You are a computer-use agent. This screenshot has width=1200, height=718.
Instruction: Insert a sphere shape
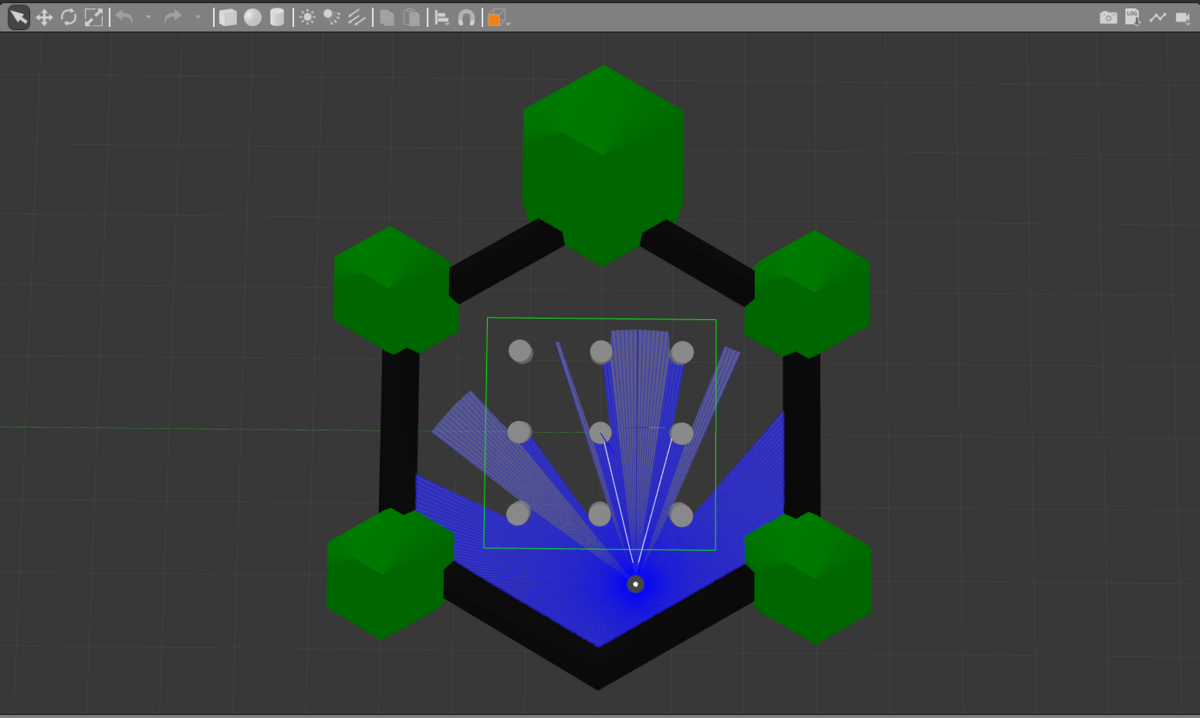(x=253, y=17)
